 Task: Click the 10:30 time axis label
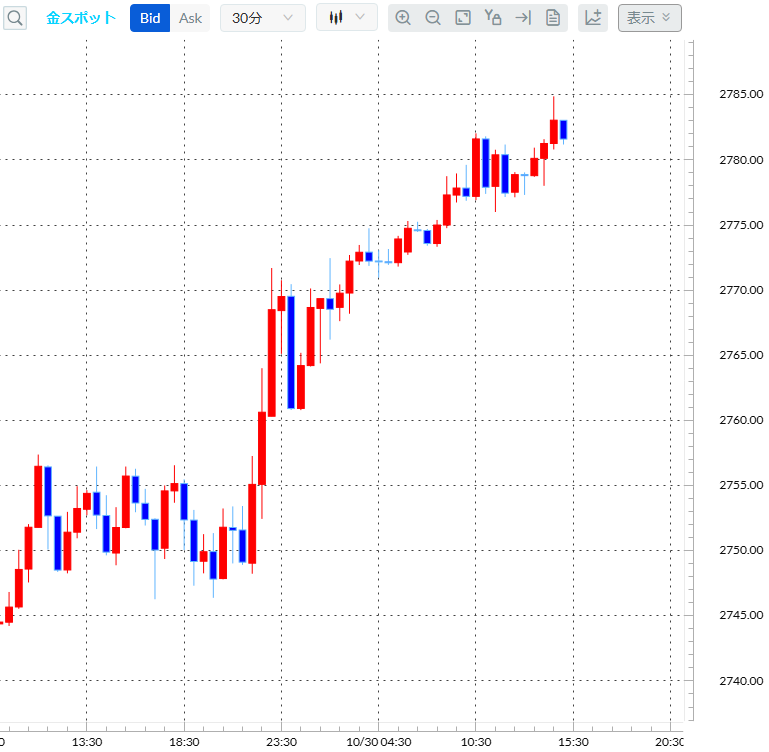tap(476, 742)
